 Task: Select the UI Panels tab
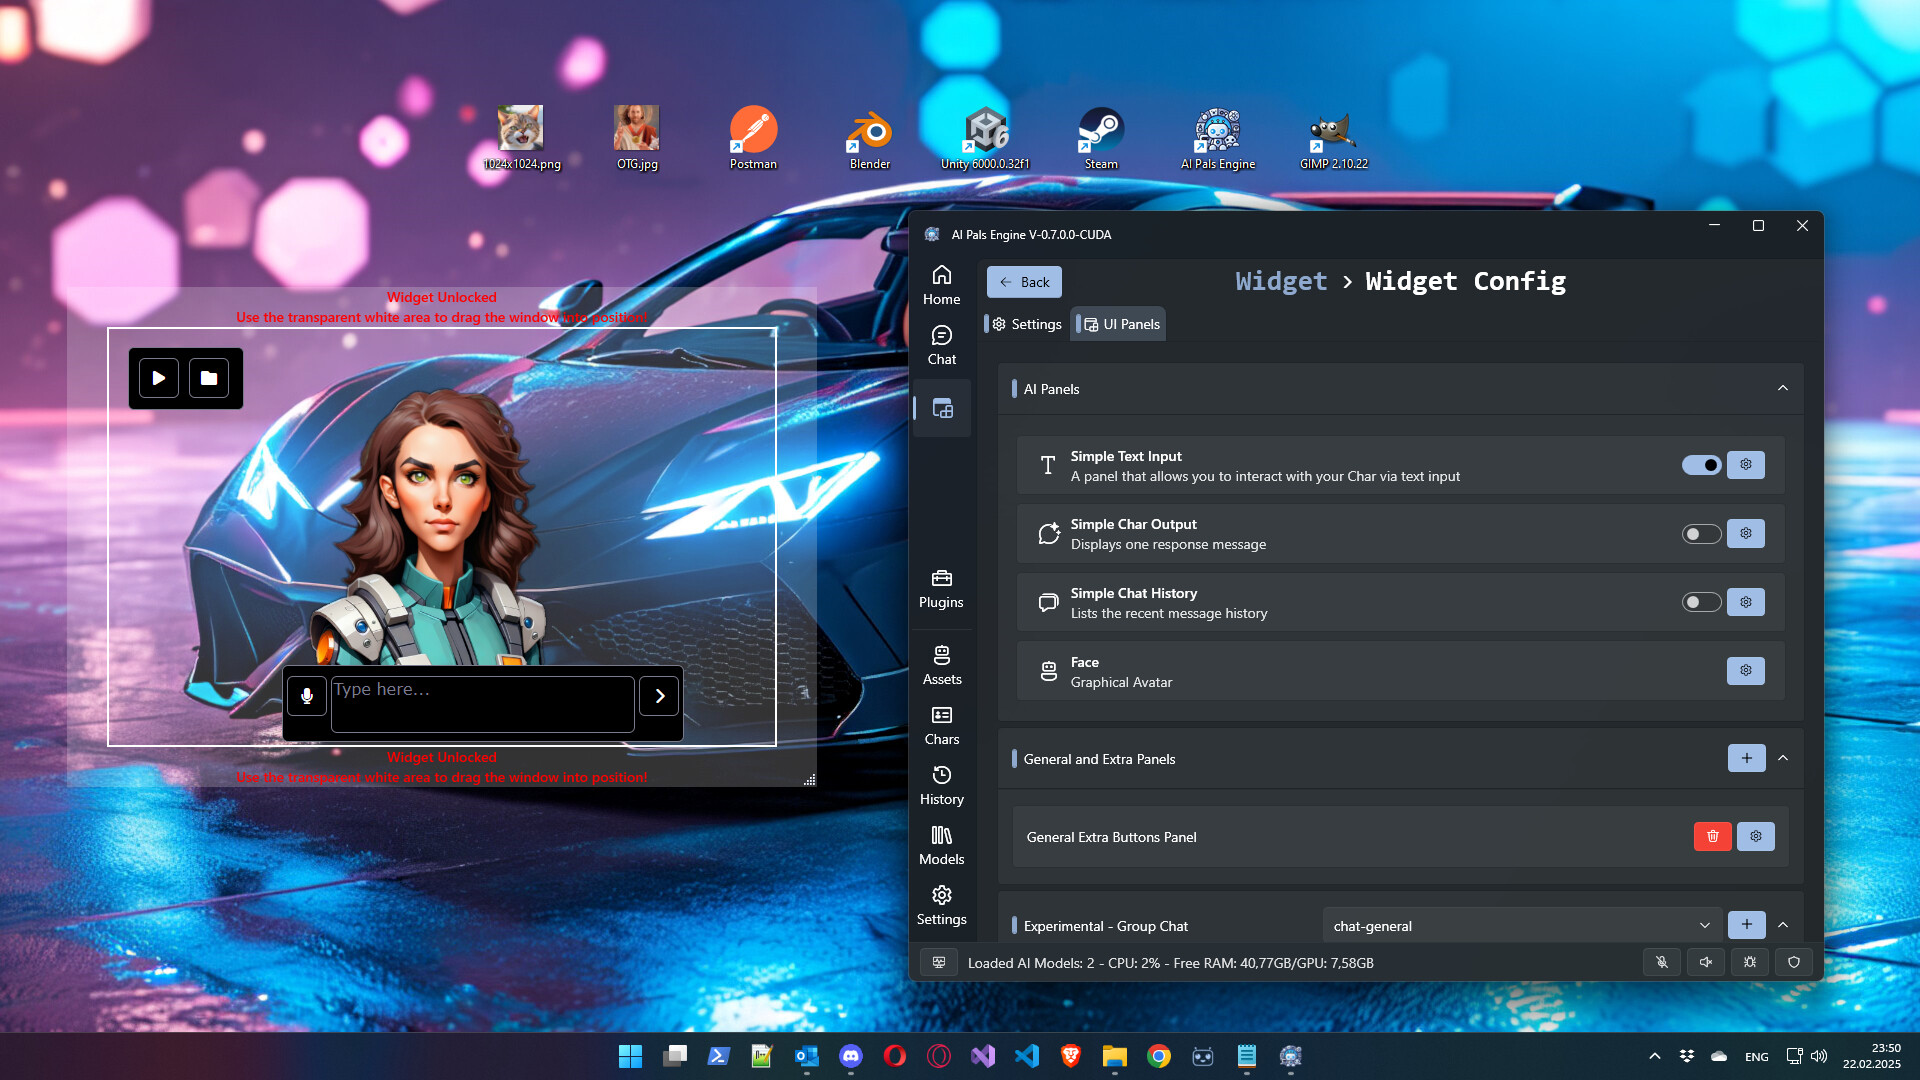(x=1118, y=323)
